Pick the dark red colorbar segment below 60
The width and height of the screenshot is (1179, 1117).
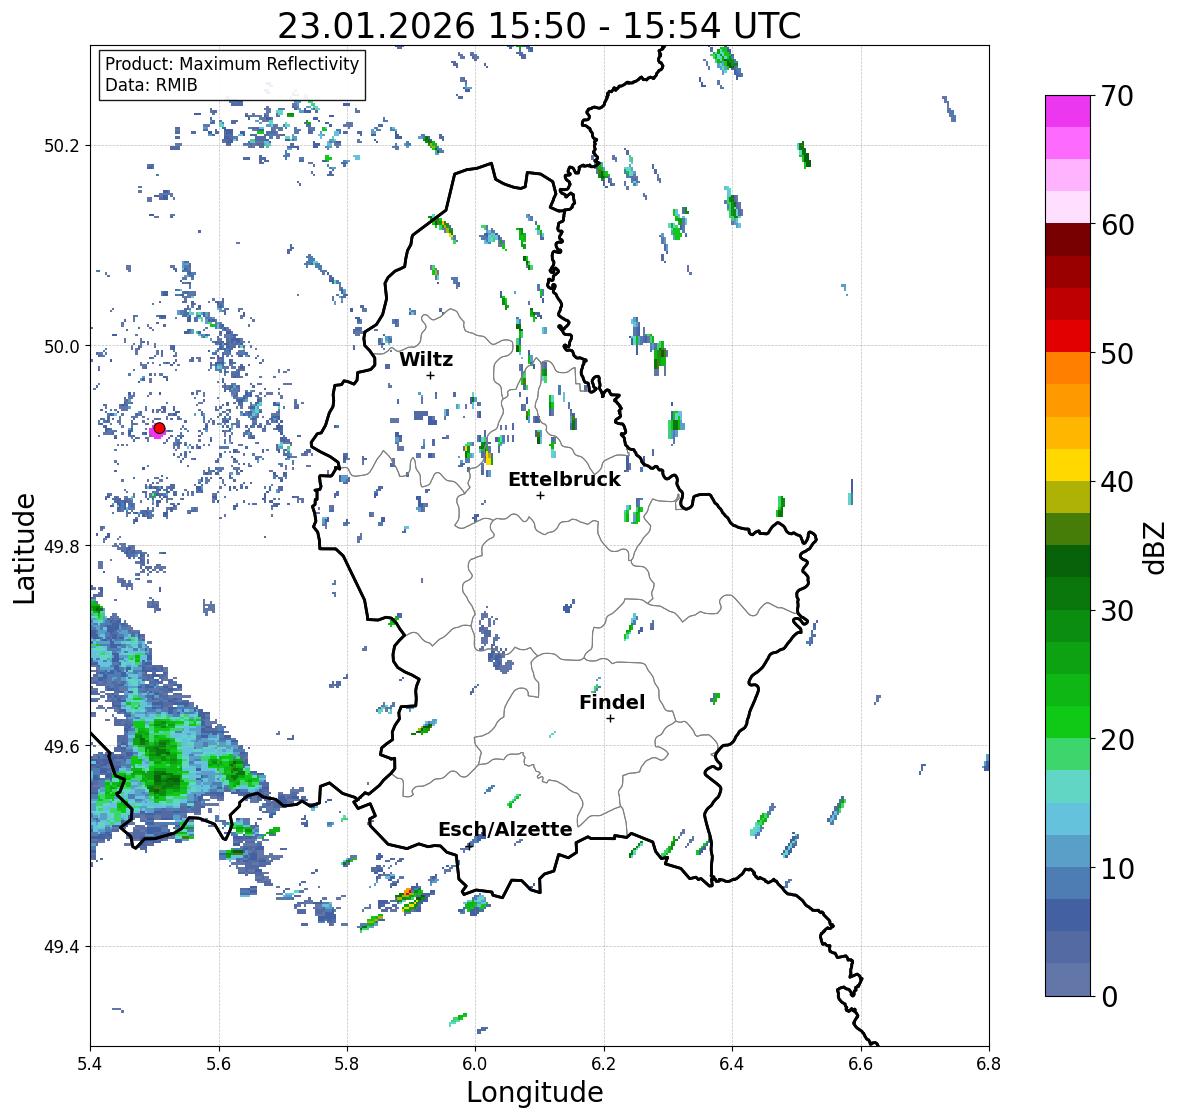(1068, 240)
